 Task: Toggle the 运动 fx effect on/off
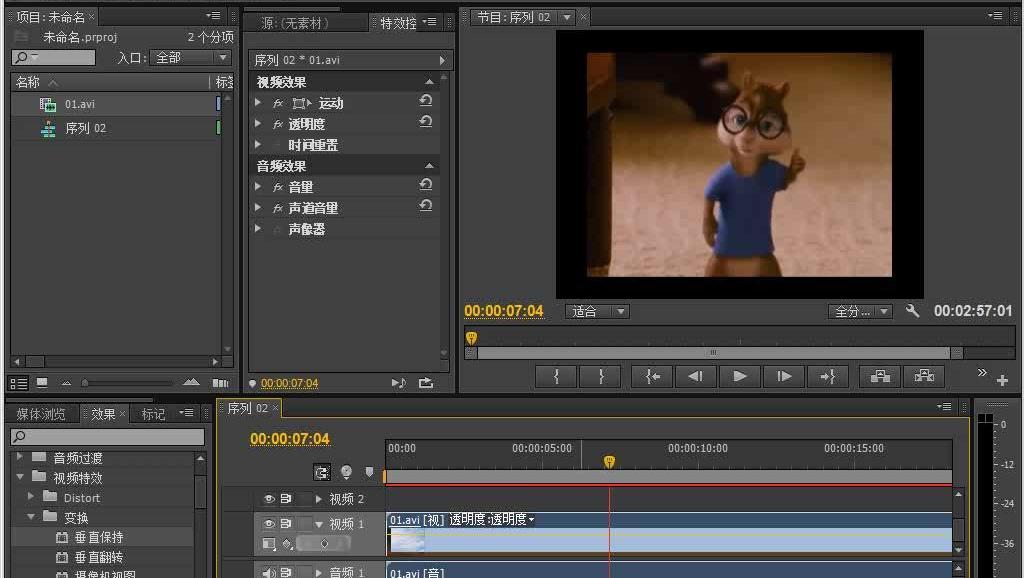pos(278,103)
